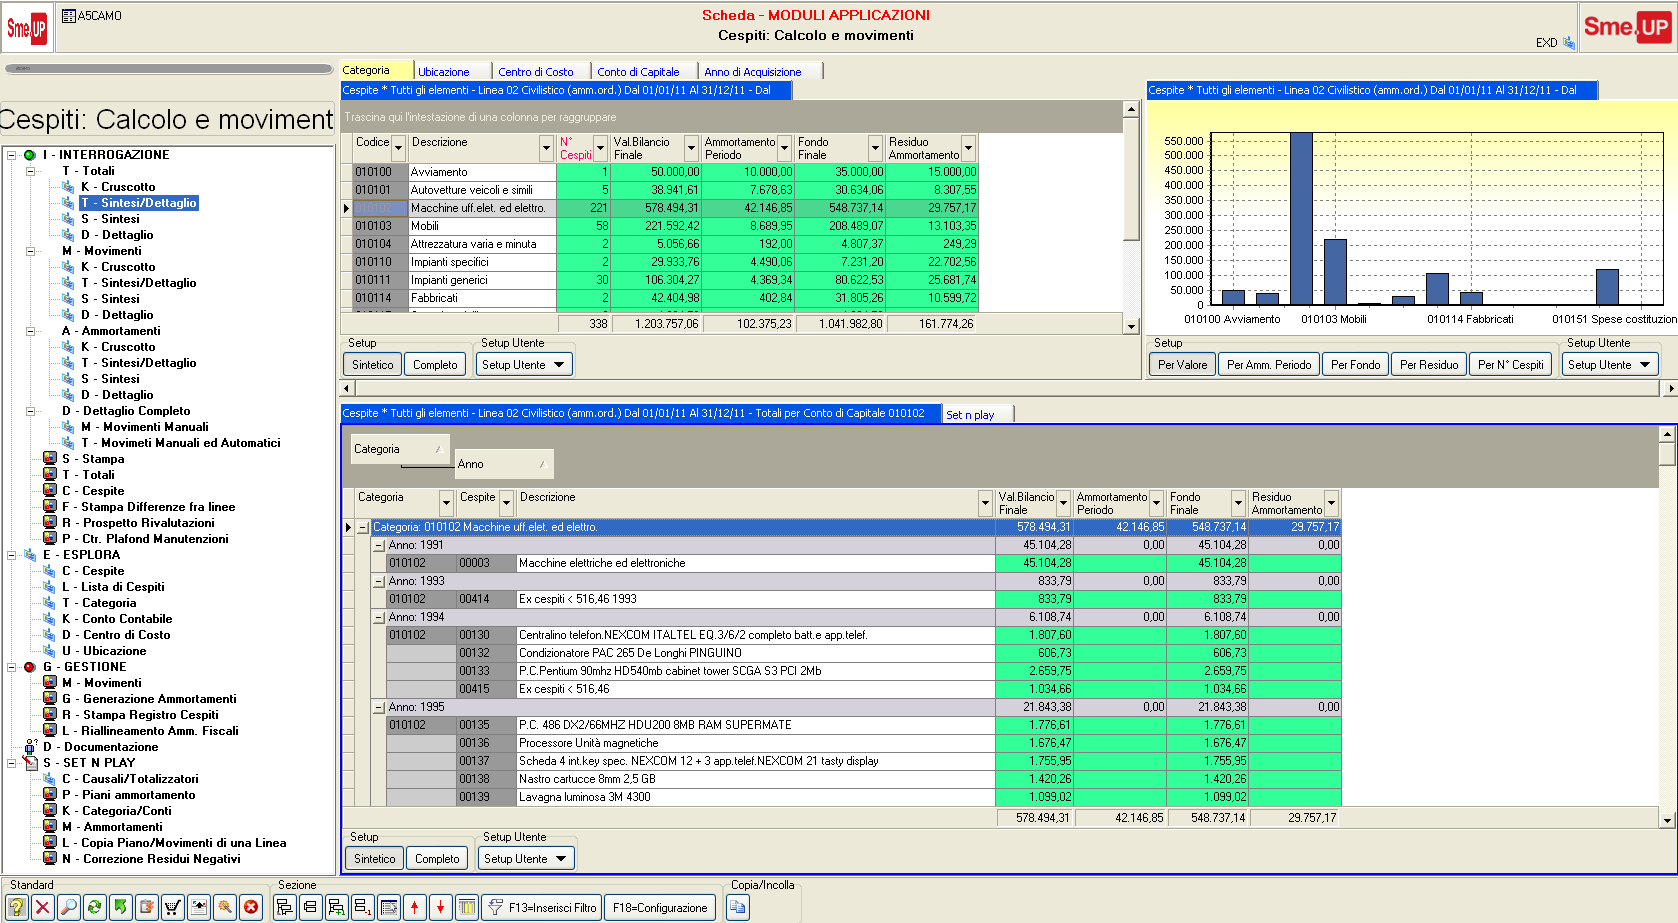The image size is (1678, 923).
Task: Click the red down arrow icon
Action: (440, 907)
